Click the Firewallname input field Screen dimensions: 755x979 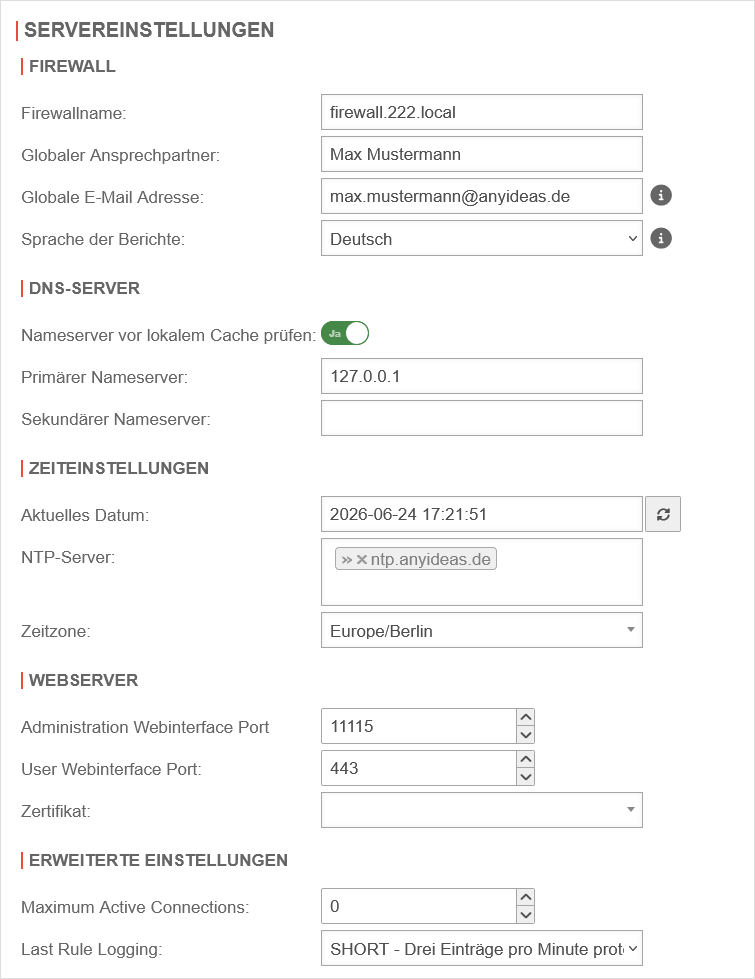481,112
